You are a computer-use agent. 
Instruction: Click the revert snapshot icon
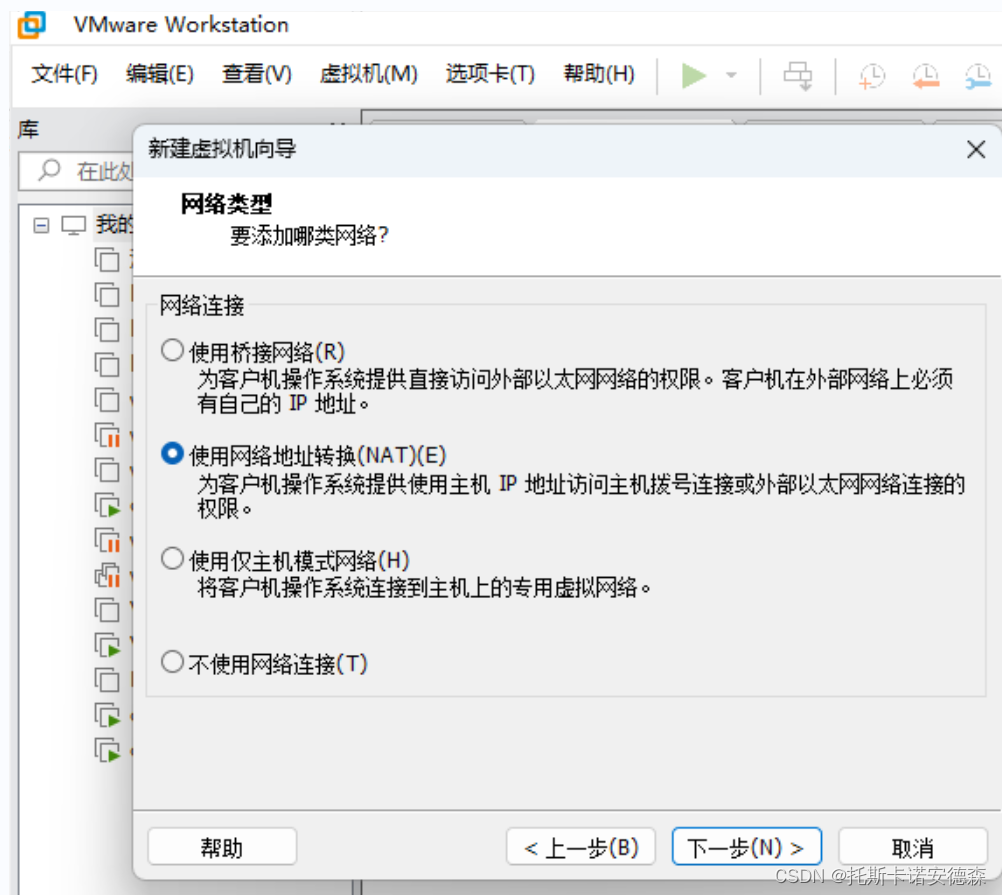(x=925, y=76)
